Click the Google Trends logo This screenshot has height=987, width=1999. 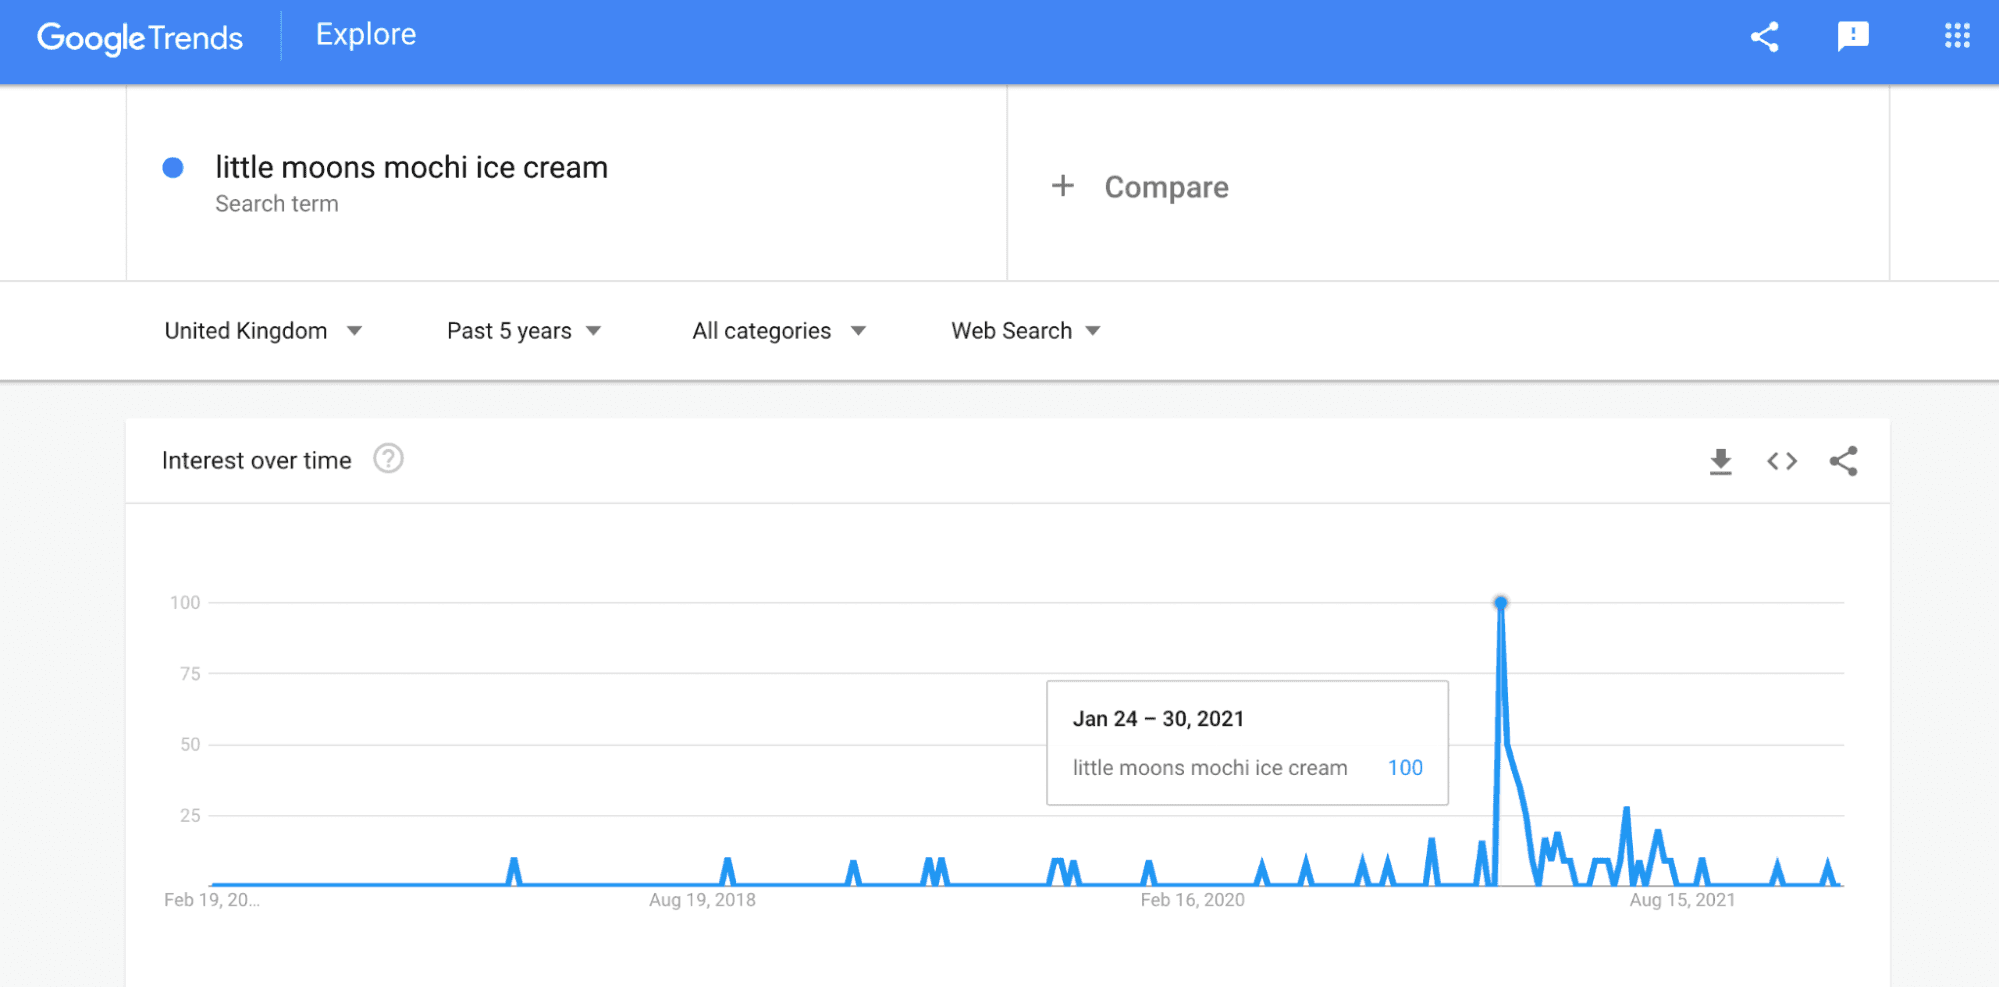tap(139, 36)
